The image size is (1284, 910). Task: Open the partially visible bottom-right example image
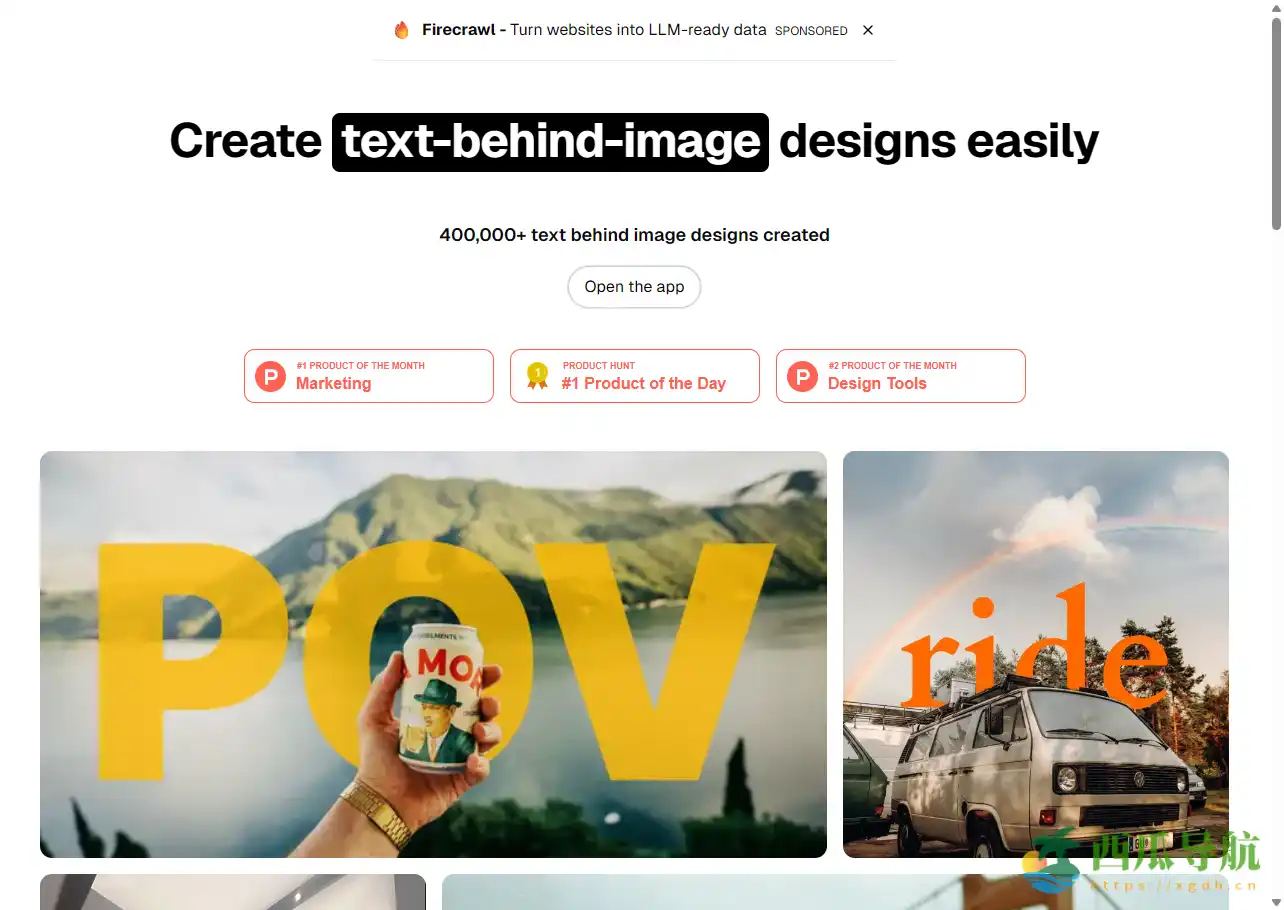click(835, 892)
